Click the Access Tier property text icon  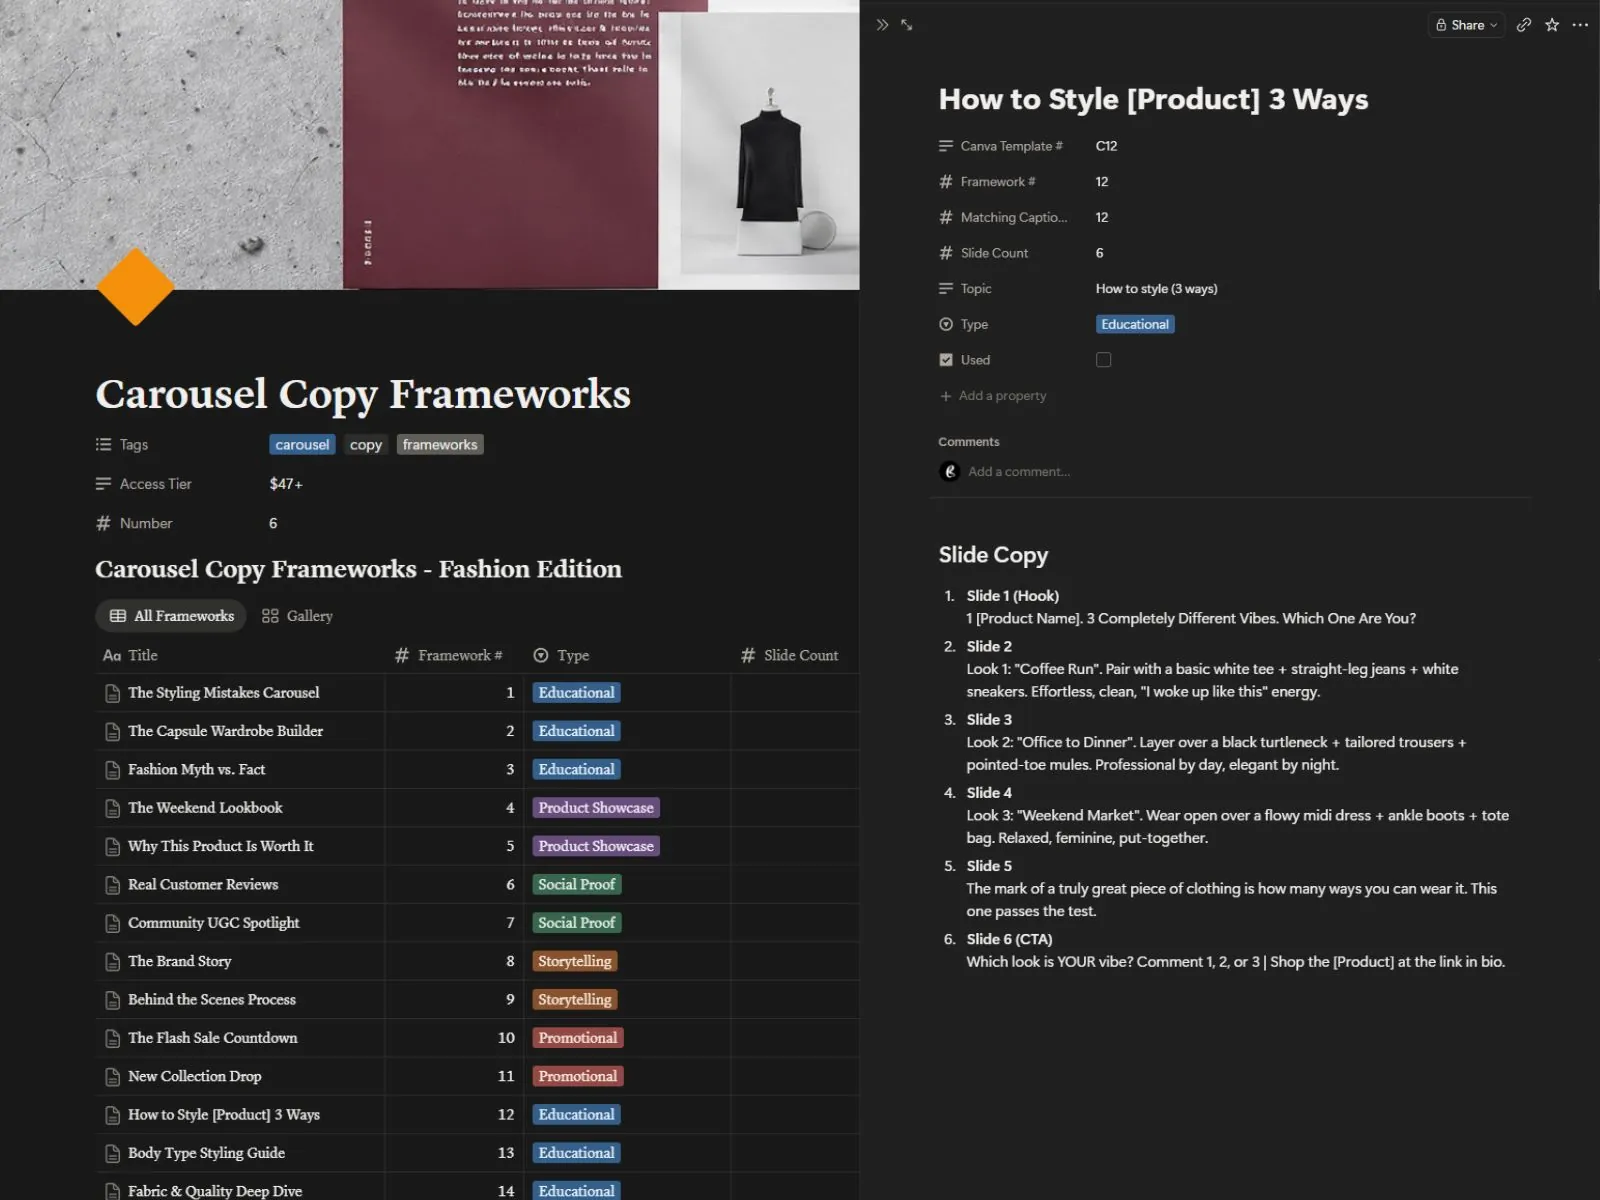coord(103,484)
